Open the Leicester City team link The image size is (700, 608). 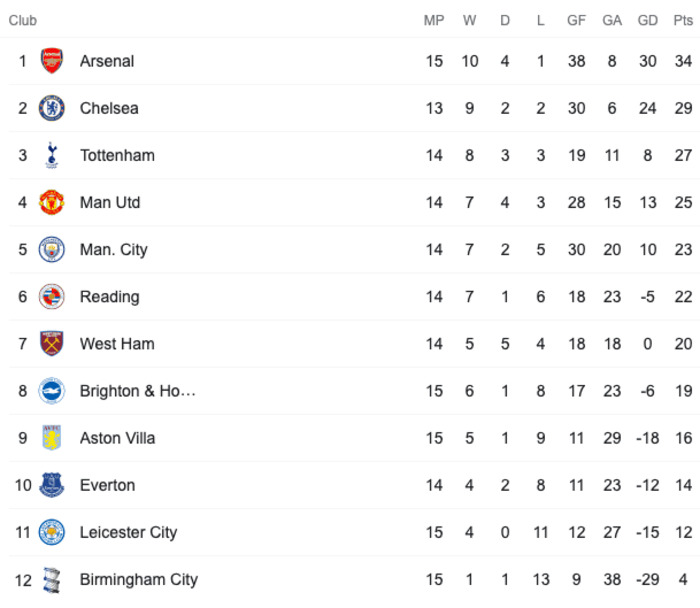pyautogui.click(x=129, y=533)
